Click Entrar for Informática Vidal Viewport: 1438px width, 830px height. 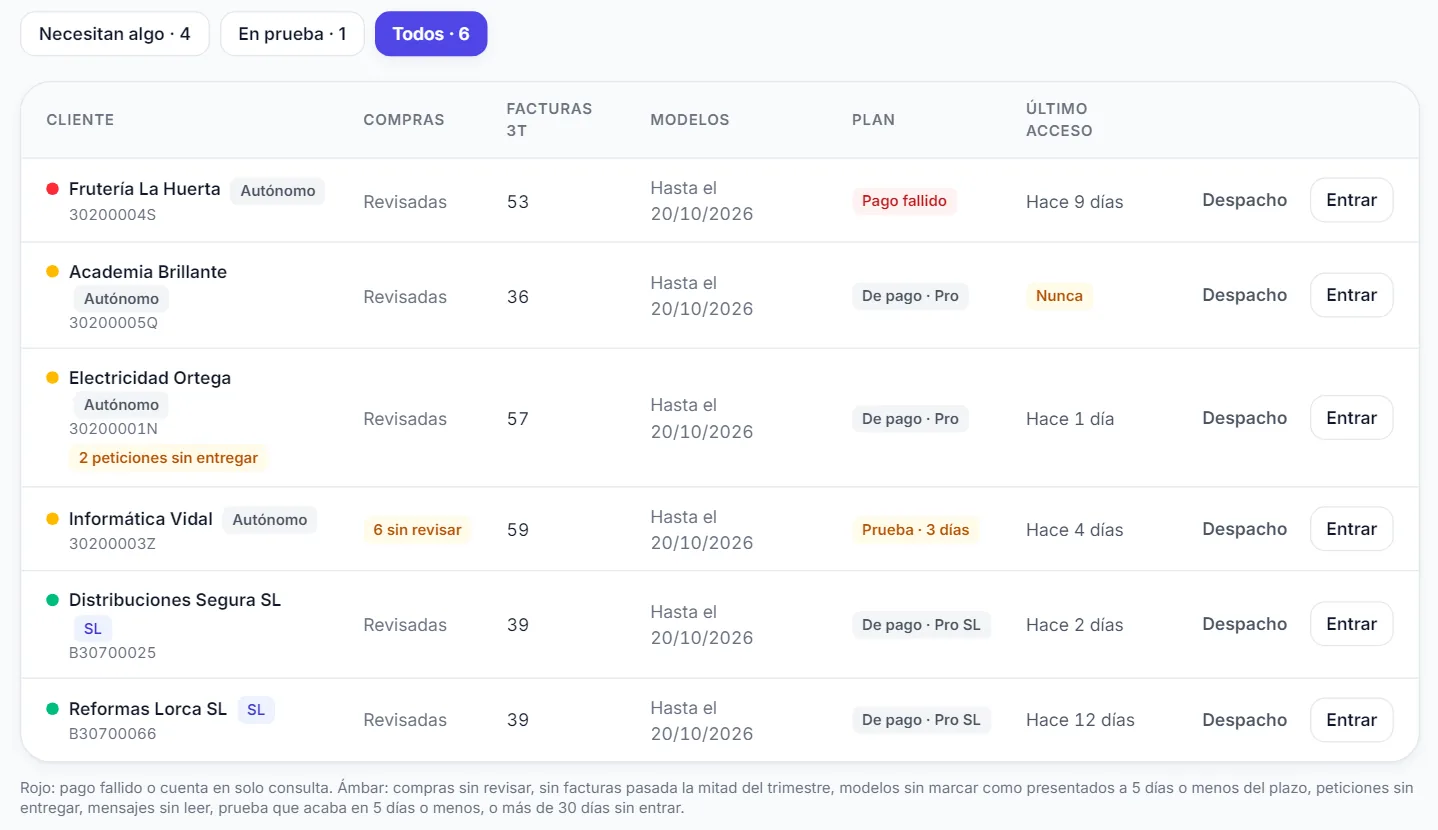click(x=1351, y=529)
